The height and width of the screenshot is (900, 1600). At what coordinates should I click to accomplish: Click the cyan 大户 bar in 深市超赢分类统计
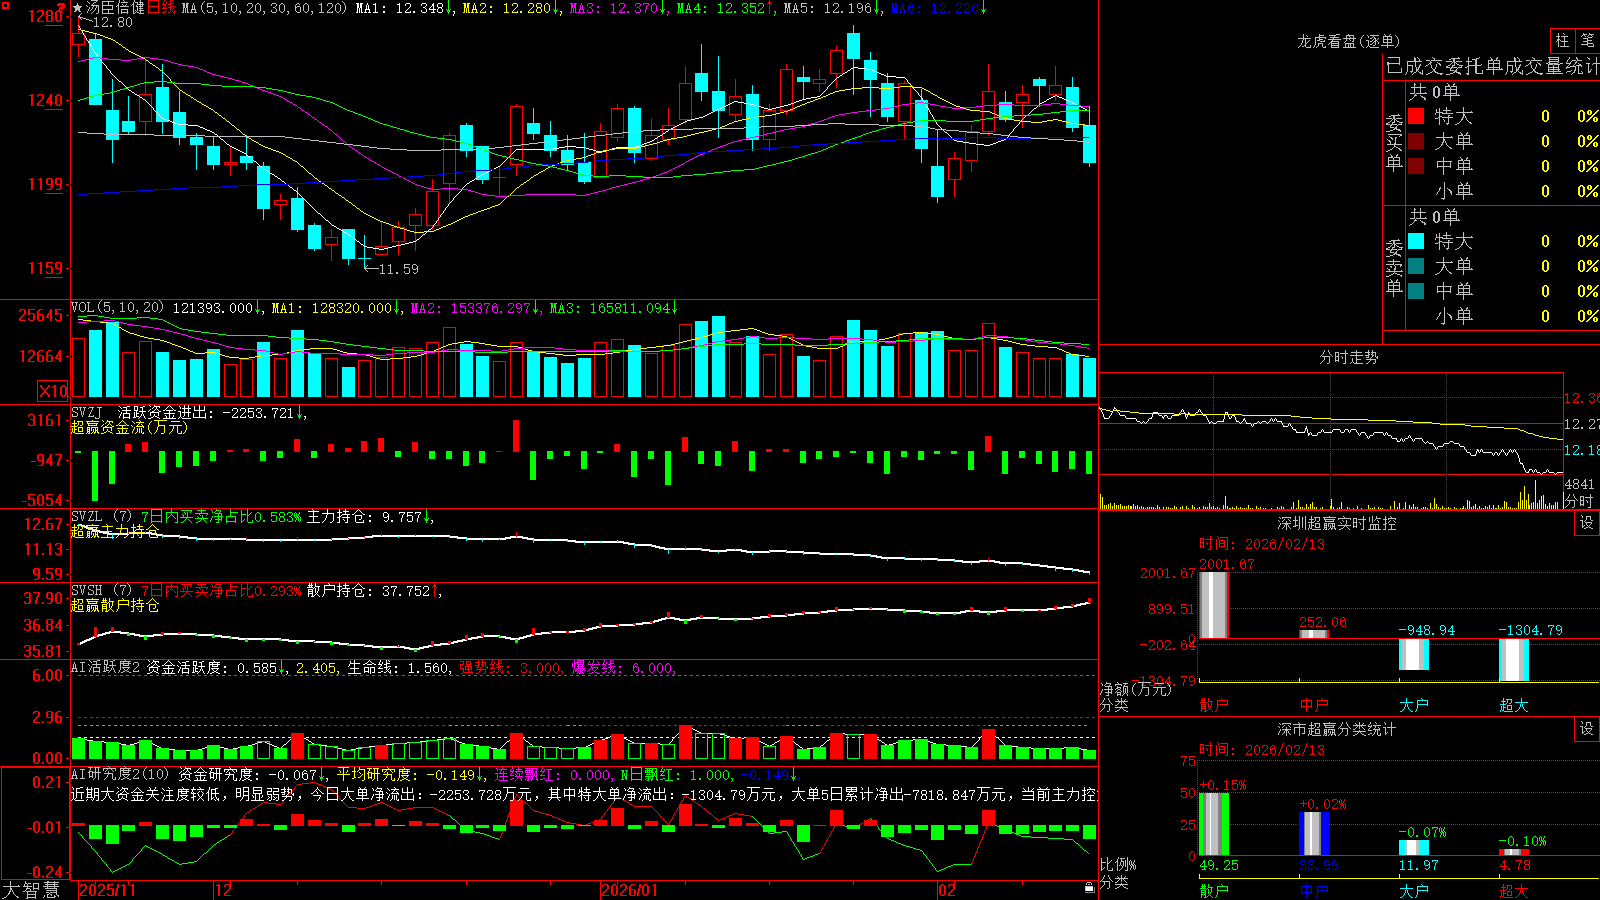[x=1414, y=848]
